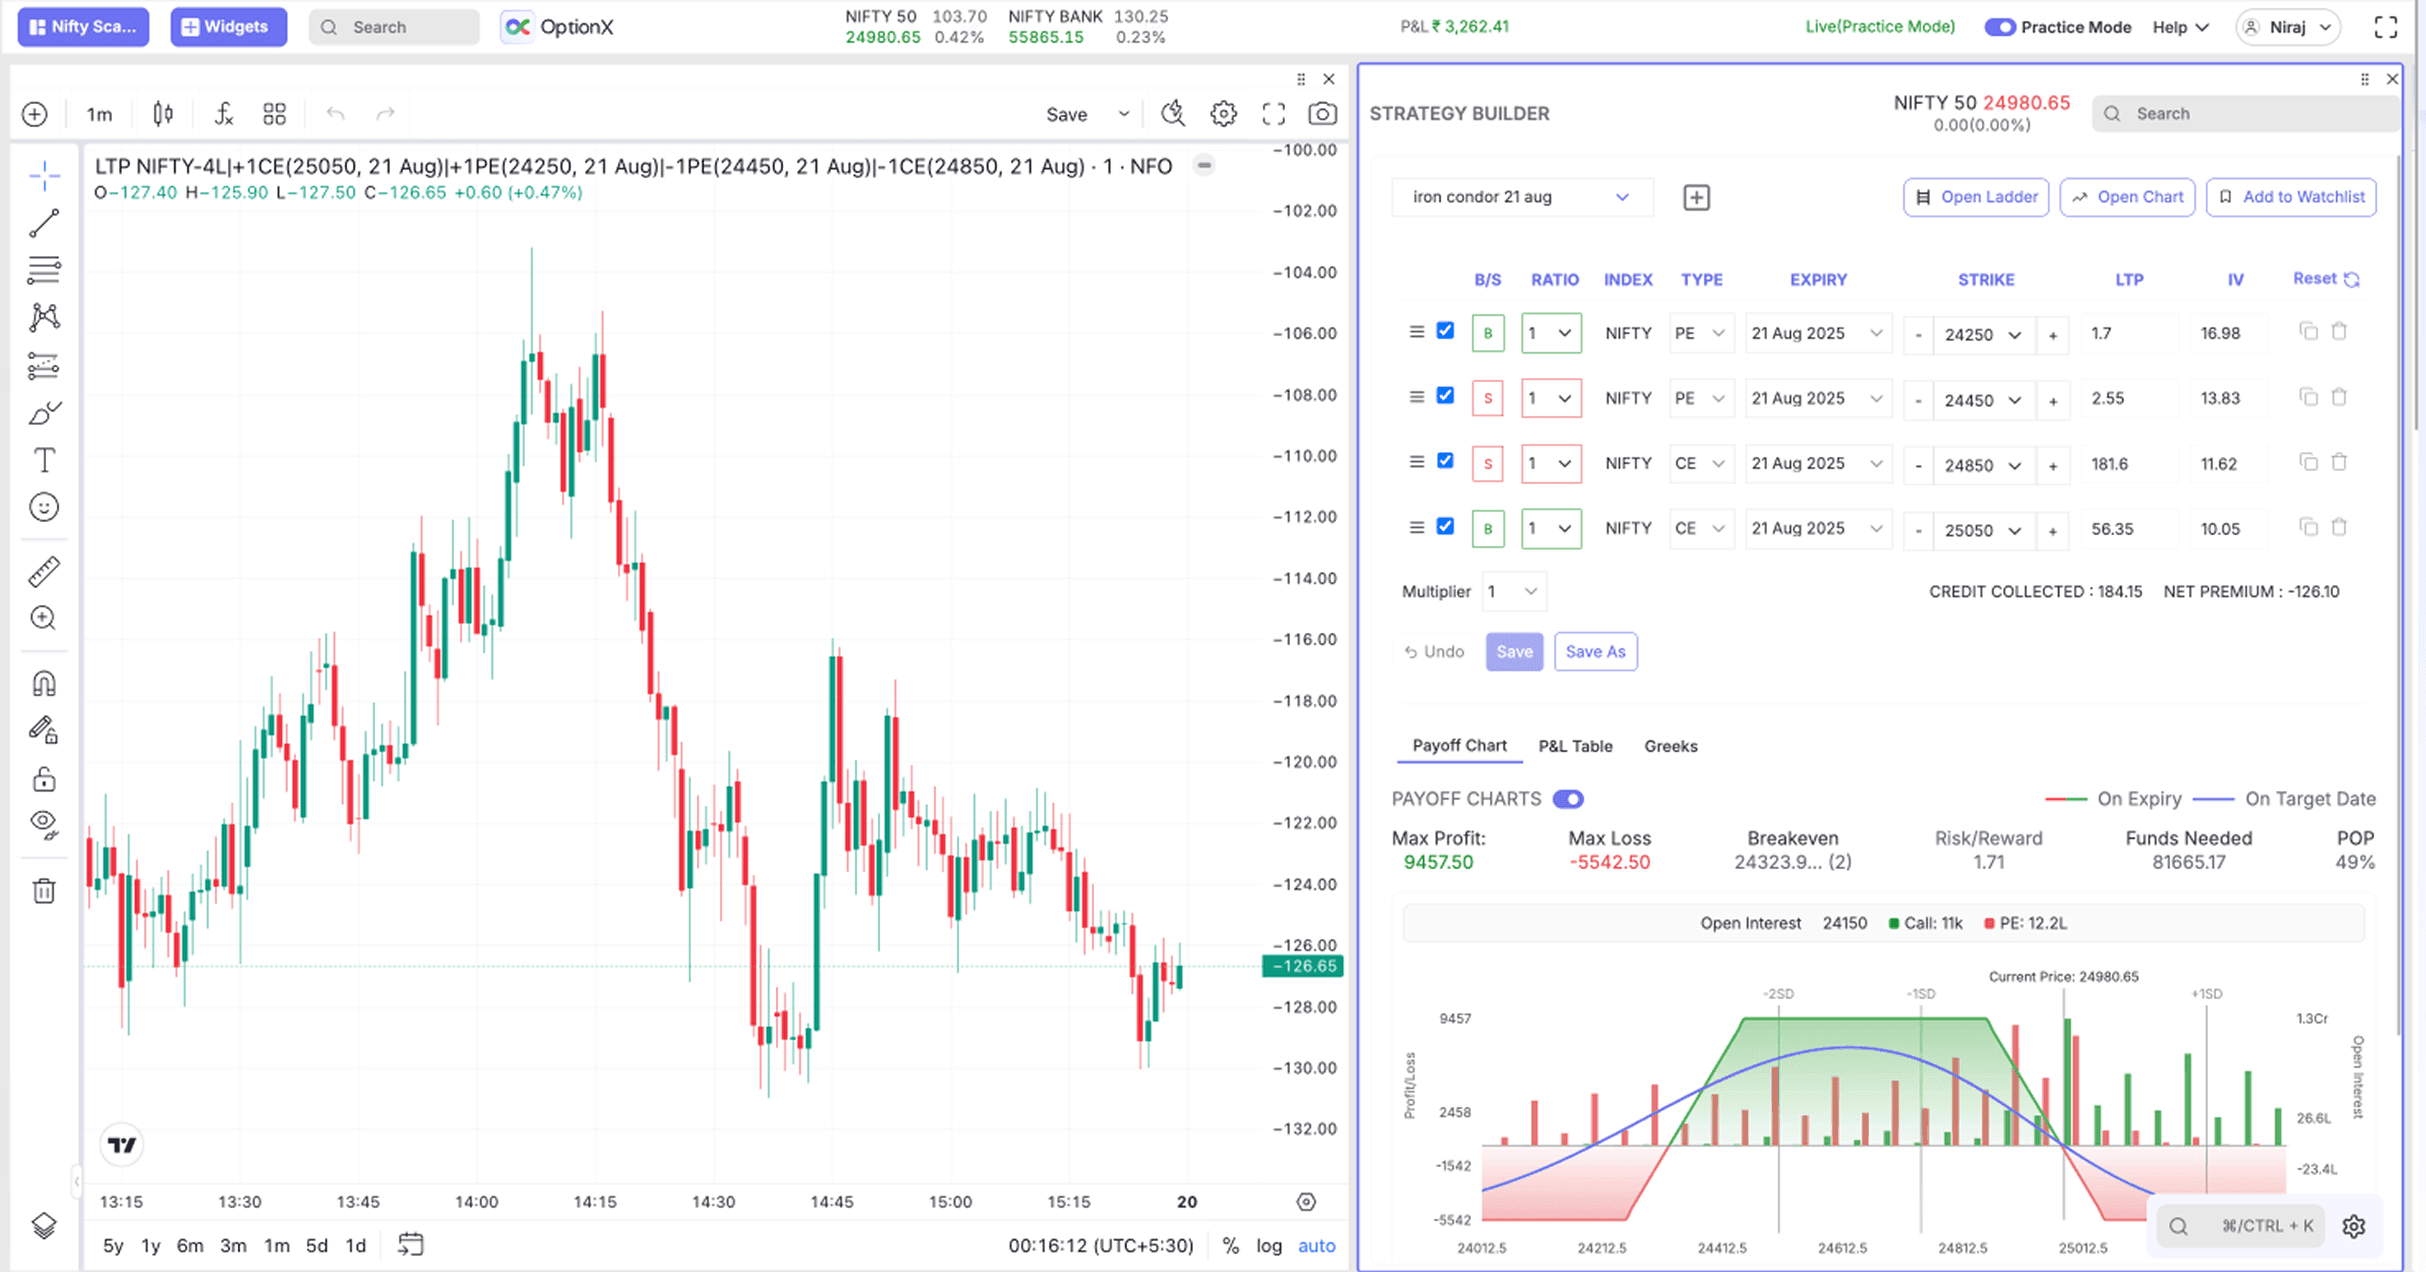
Task: Open the expiry dropdown for 24850 CE leg
Action: pyautogui.click(x=1818, y=463)
